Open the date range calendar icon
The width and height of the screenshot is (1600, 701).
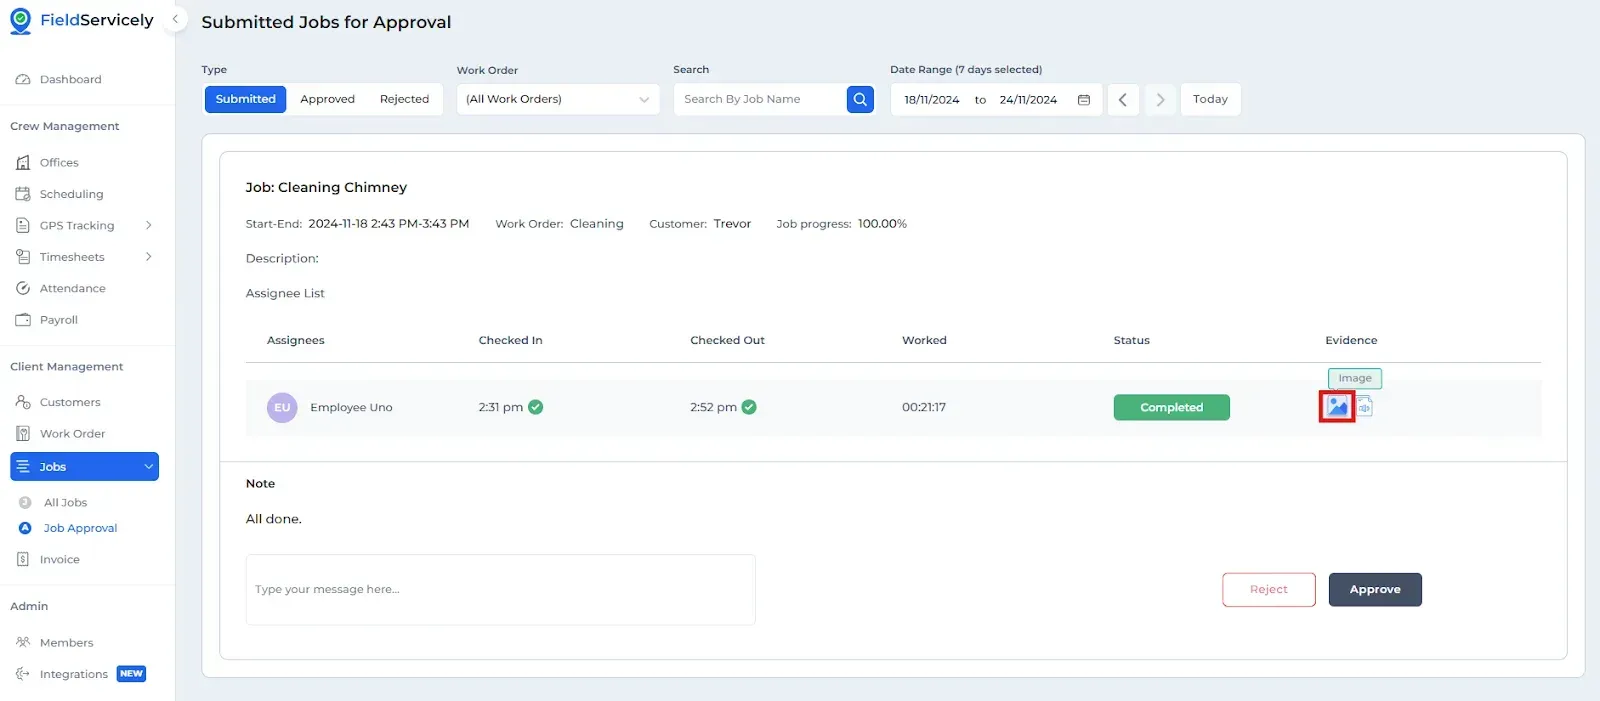1083,100
